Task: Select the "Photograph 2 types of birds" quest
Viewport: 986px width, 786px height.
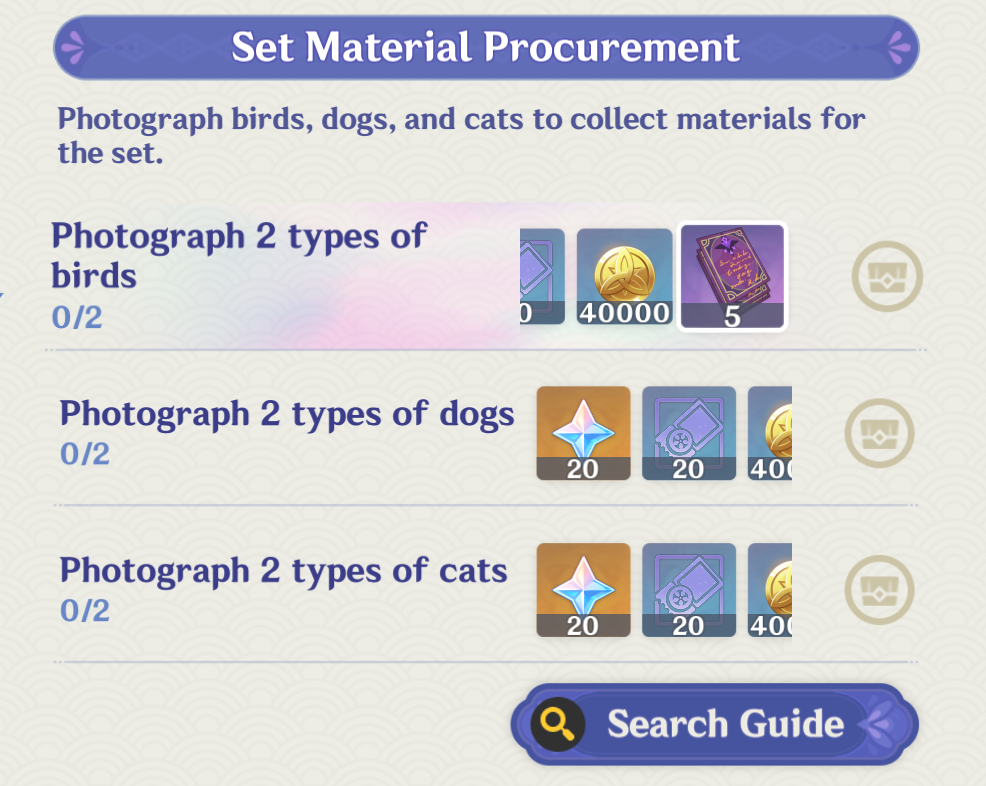Action: (239, 254)
